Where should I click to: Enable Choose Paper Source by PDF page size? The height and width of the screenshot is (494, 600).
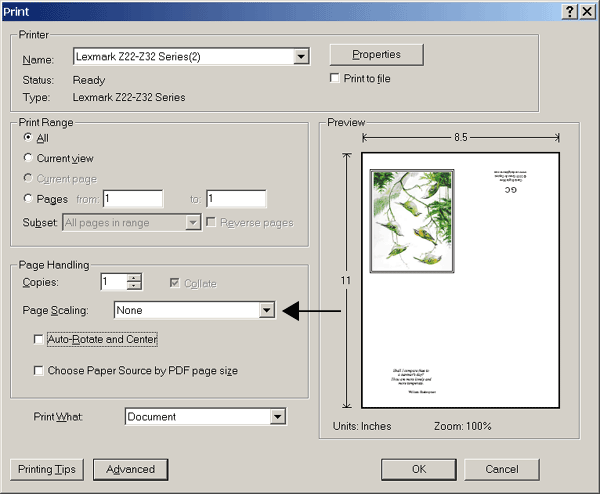39,371
